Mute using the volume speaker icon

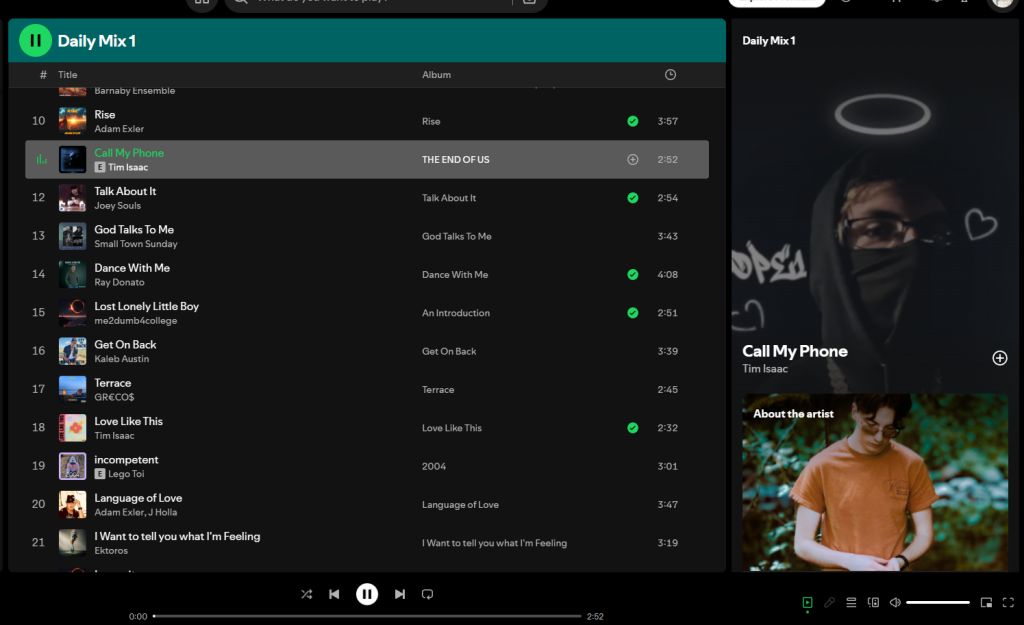tap(895, 602)
